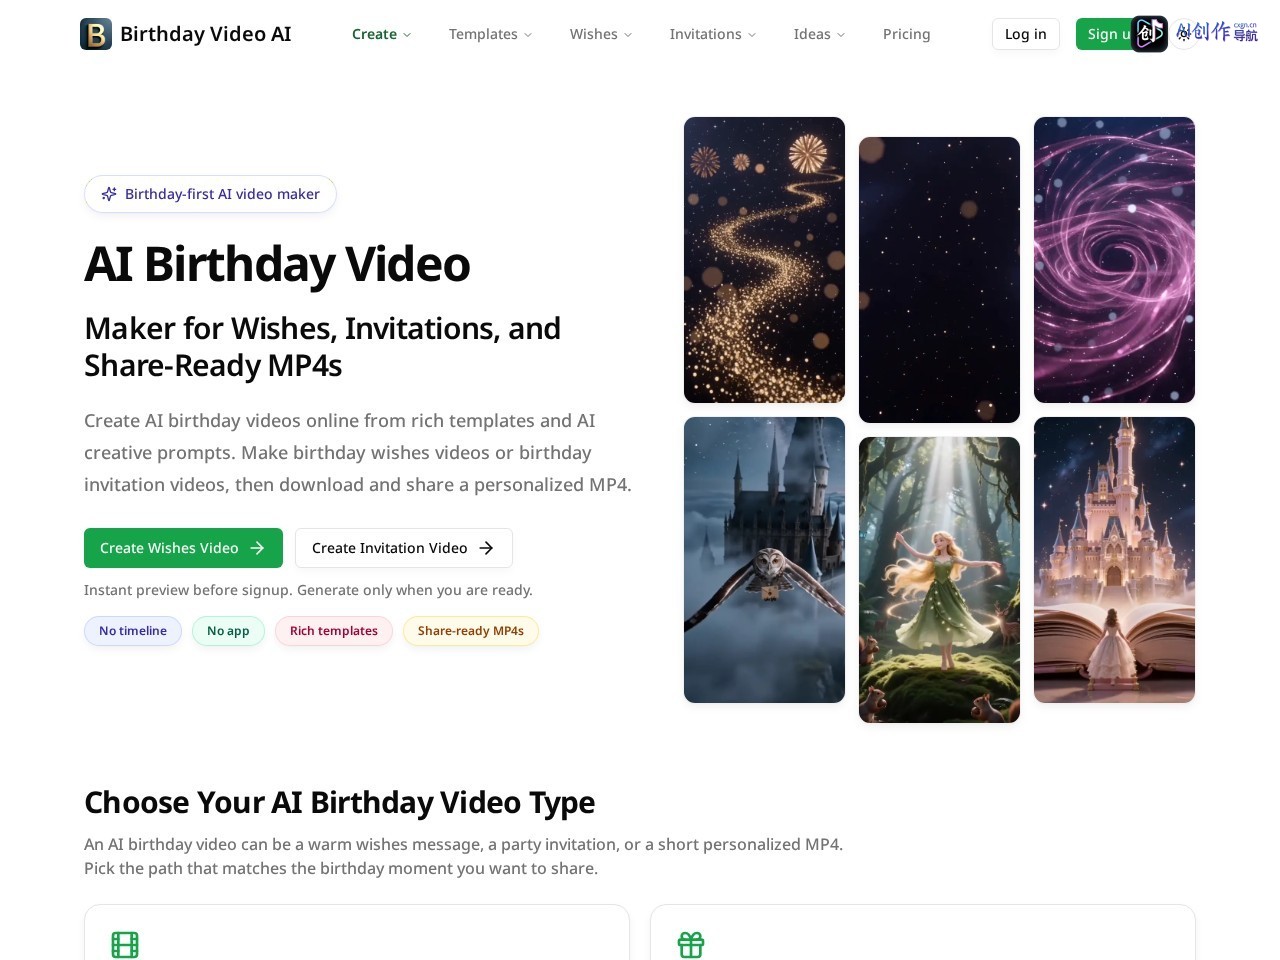This screenshot has width=1280, height=960.
Task: Open the purple swirling galaxy thumbnail
Action: click(x=1114, y=260)
